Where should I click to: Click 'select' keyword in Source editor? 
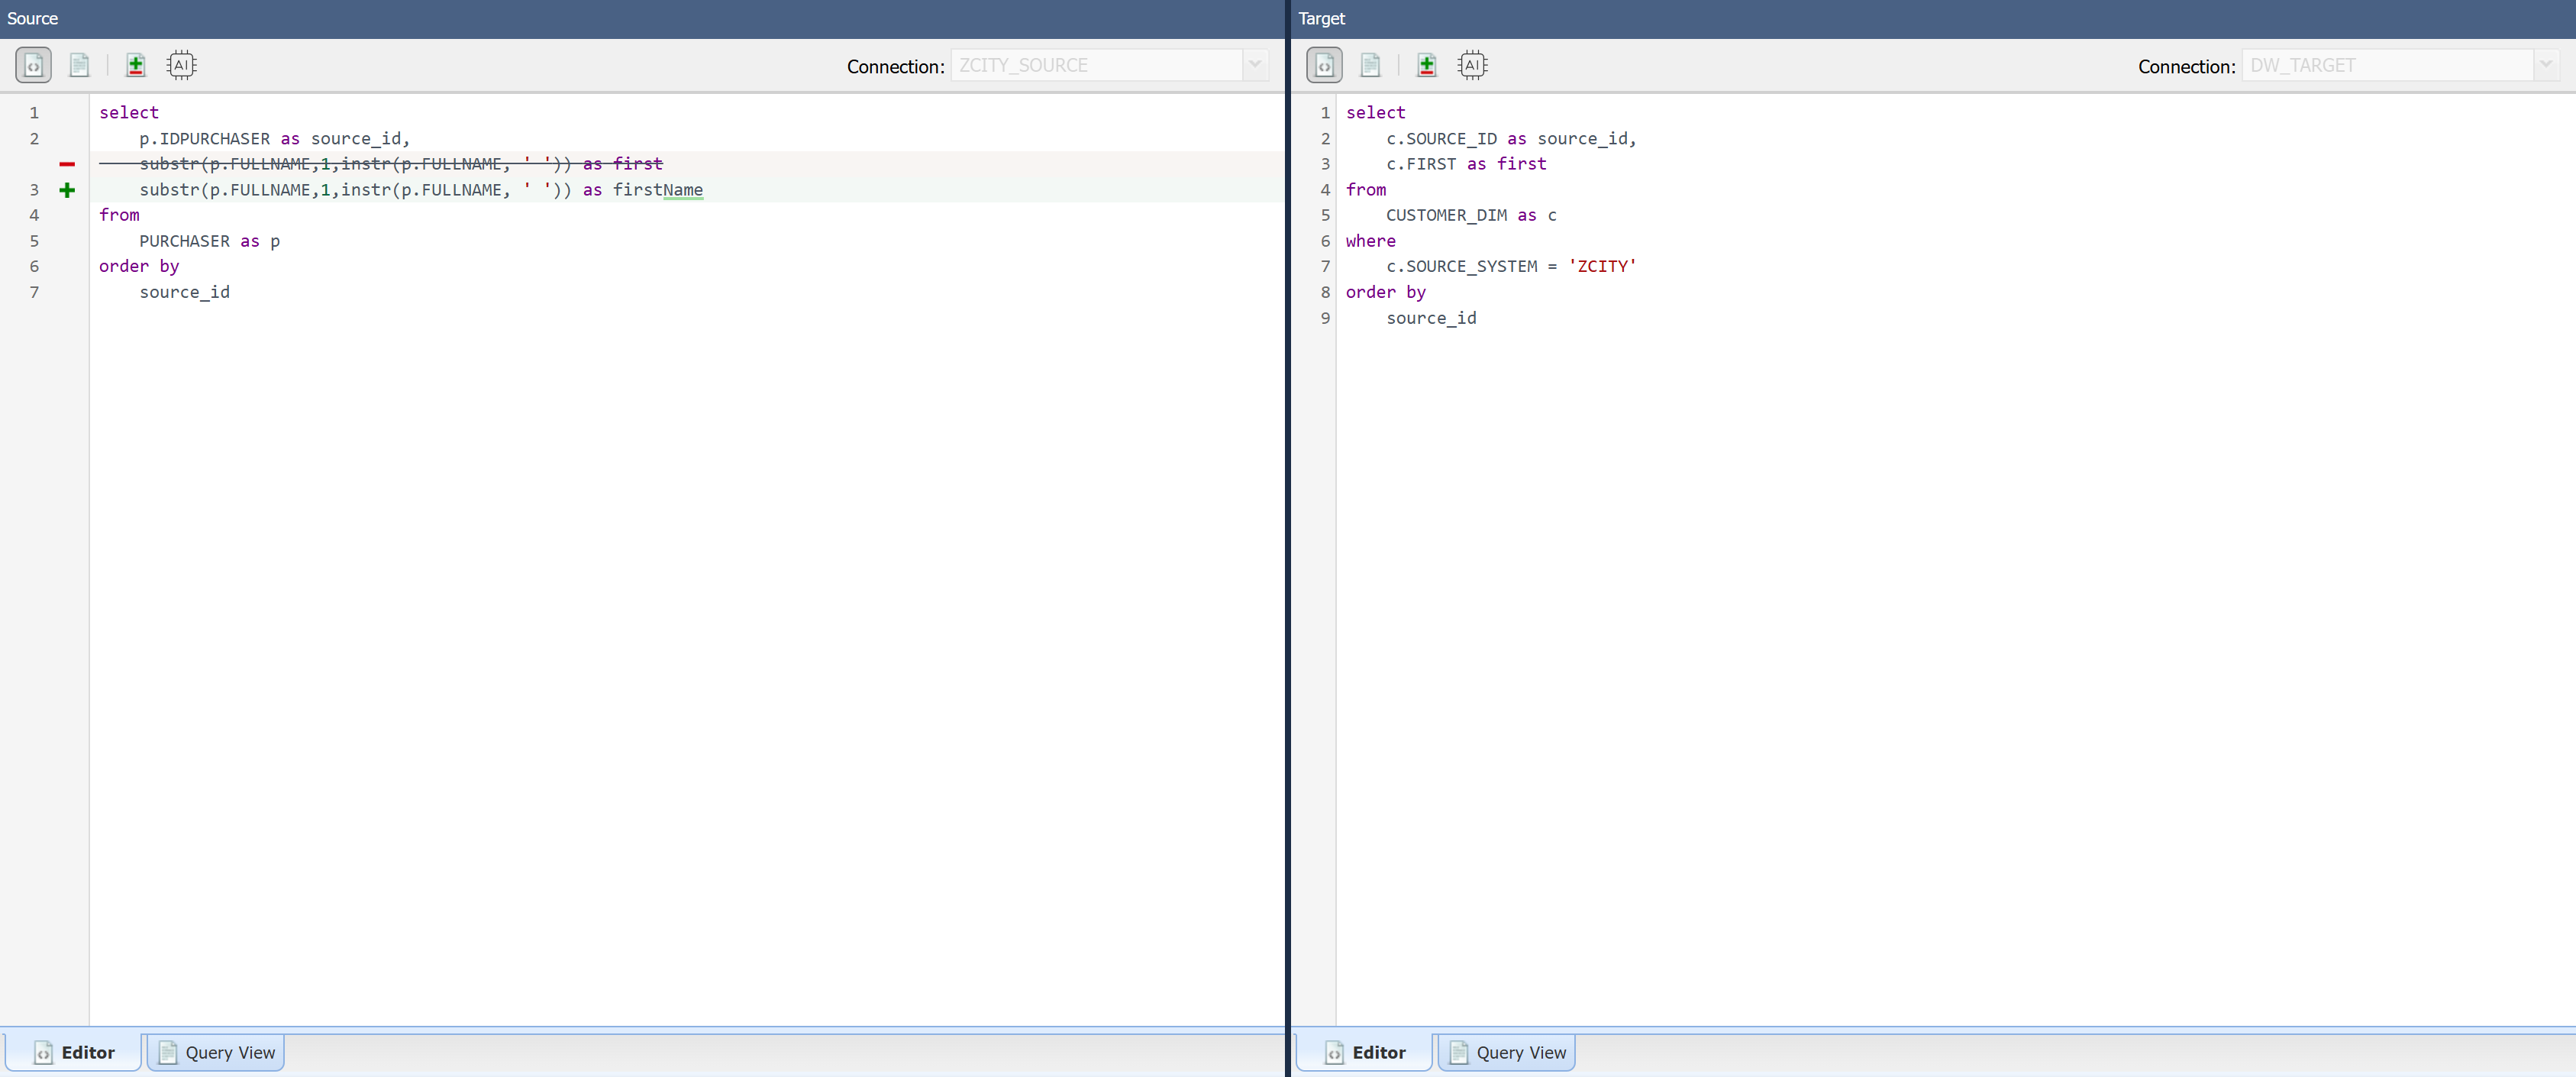(x=129, y=113)
